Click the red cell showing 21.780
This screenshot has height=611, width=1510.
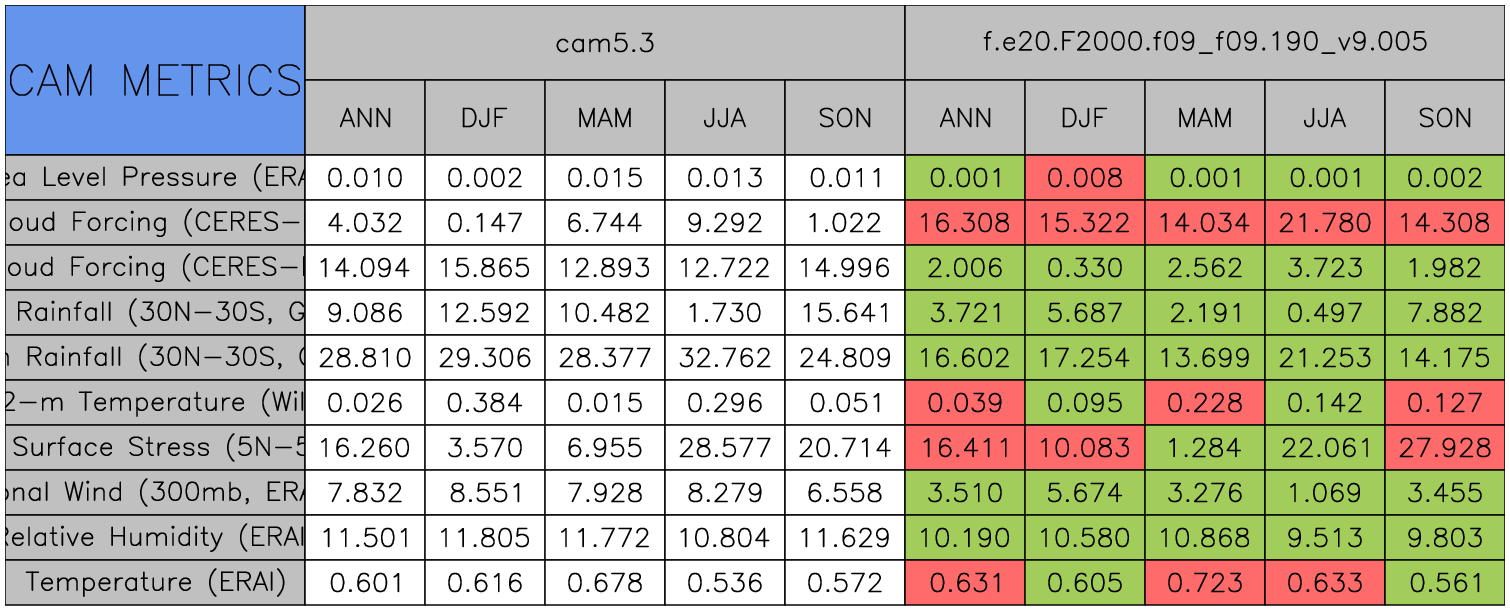pos(1325,223)
